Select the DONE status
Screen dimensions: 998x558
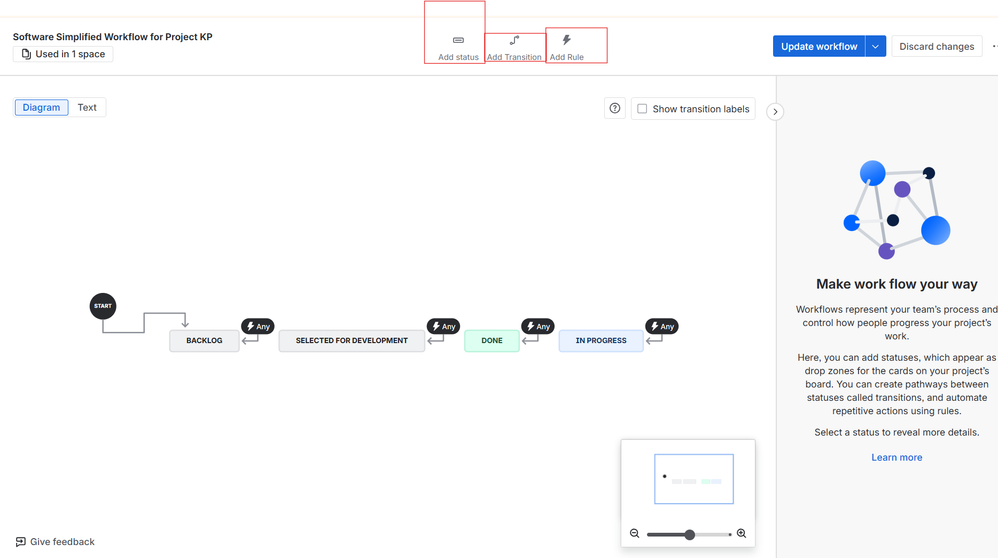click(x=492, y=340)
